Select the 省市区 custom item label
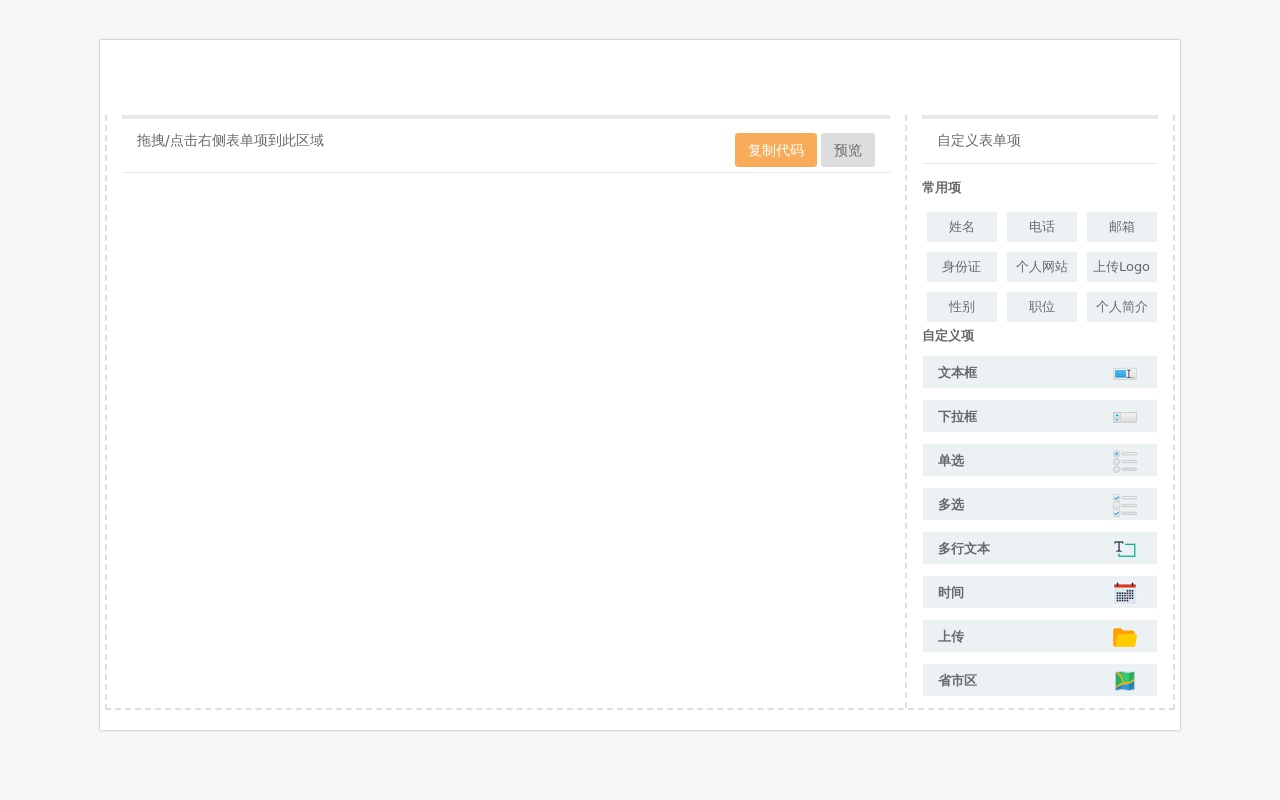The image size is (1280, 800). tap(957, 680)
